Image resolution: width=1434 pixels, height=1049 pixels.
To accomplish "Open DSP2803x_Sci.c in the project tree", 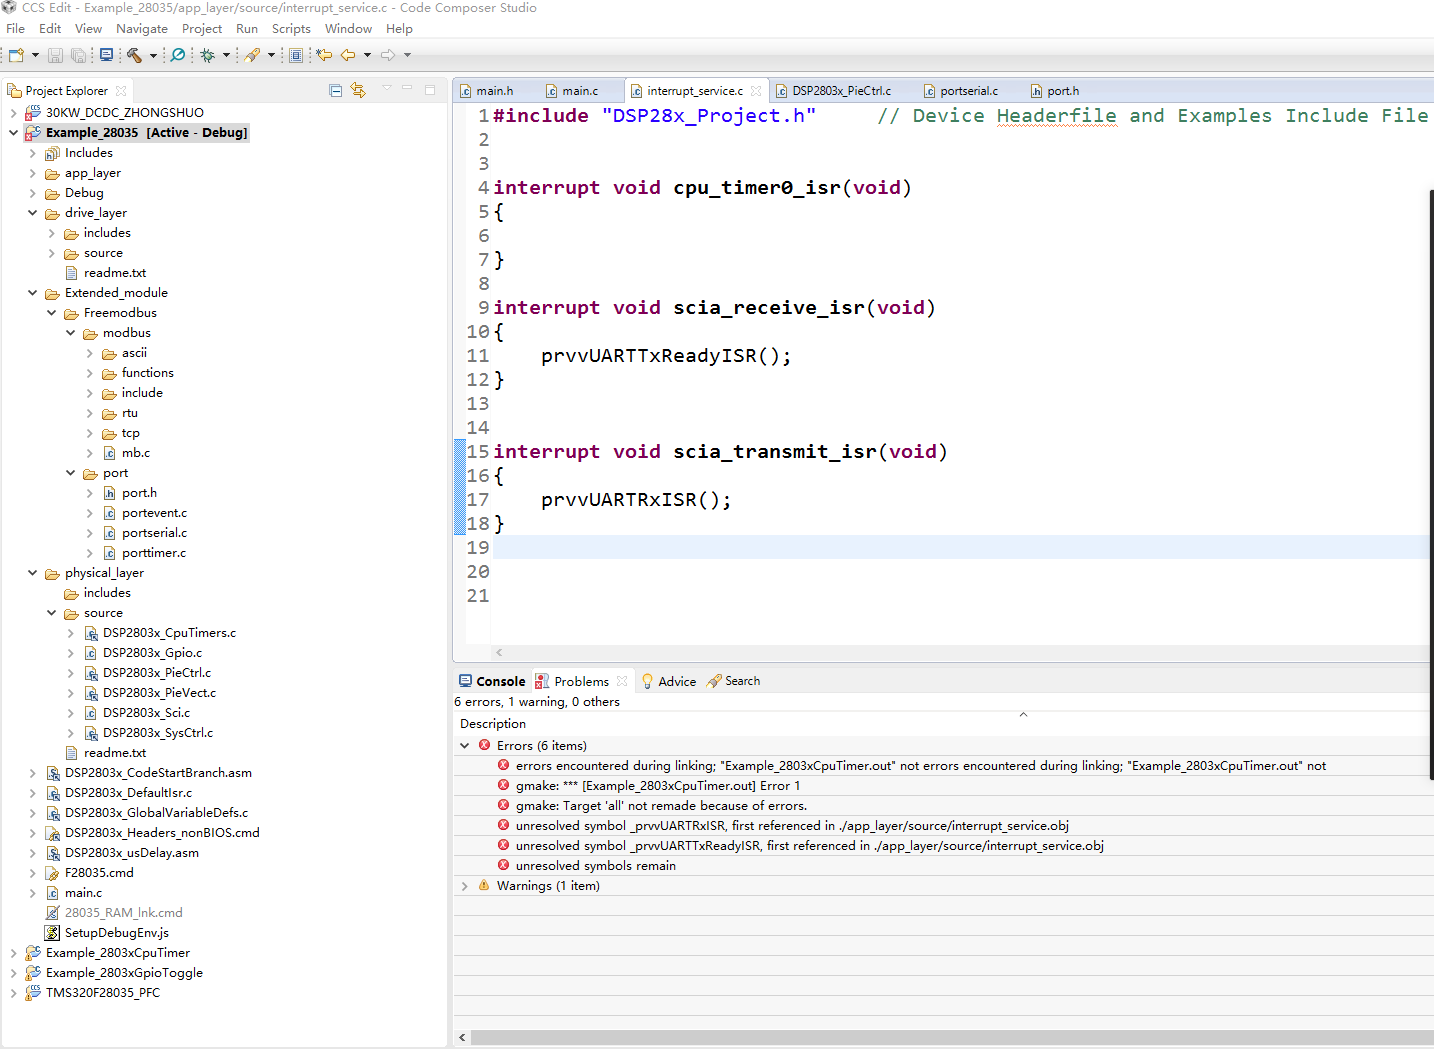I will click(146, 713).
